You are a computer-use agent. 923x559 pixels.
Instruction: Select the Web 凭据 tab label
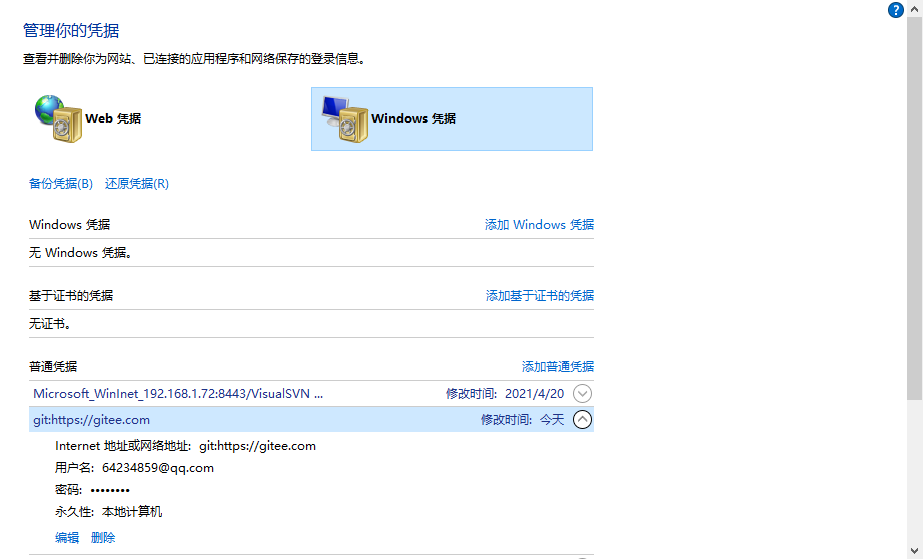coord(113,118)
